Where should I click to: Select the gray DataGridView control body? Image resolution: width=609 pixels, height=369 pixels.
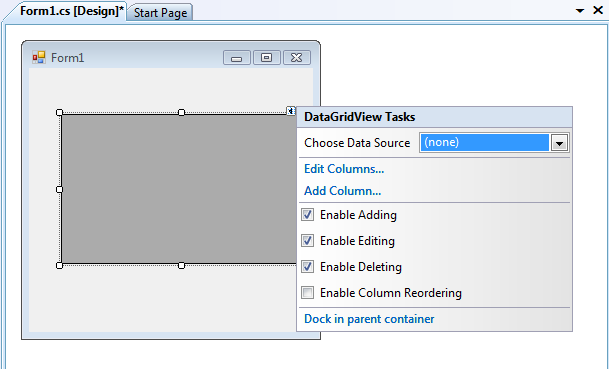coord(179,189)
